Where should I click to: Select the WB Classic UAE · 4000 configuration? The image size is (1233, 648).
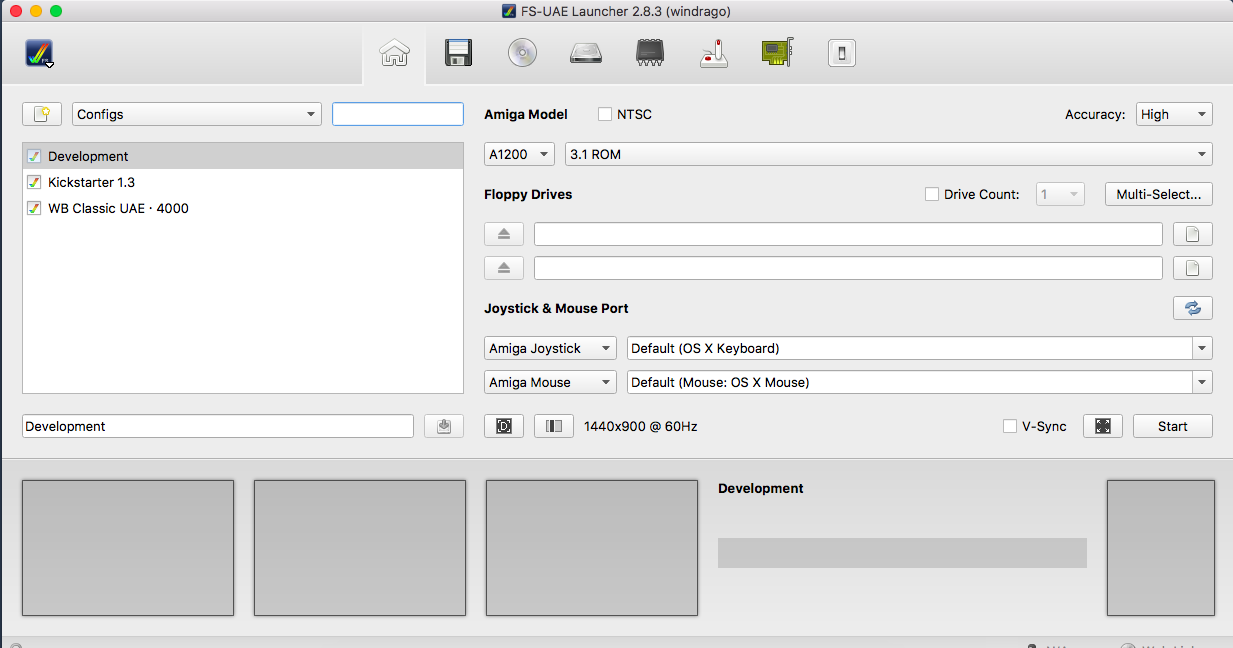tap(243, 208)
